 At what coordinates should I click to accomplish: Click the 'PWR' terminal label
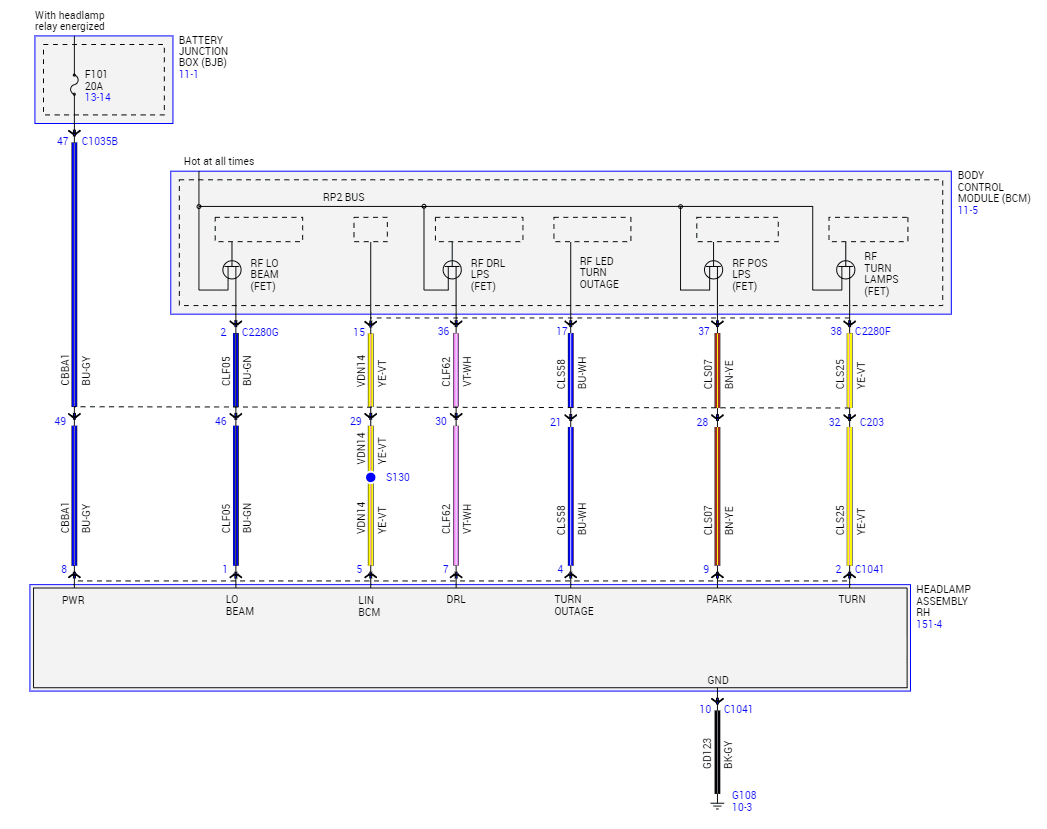click(73, 601)
